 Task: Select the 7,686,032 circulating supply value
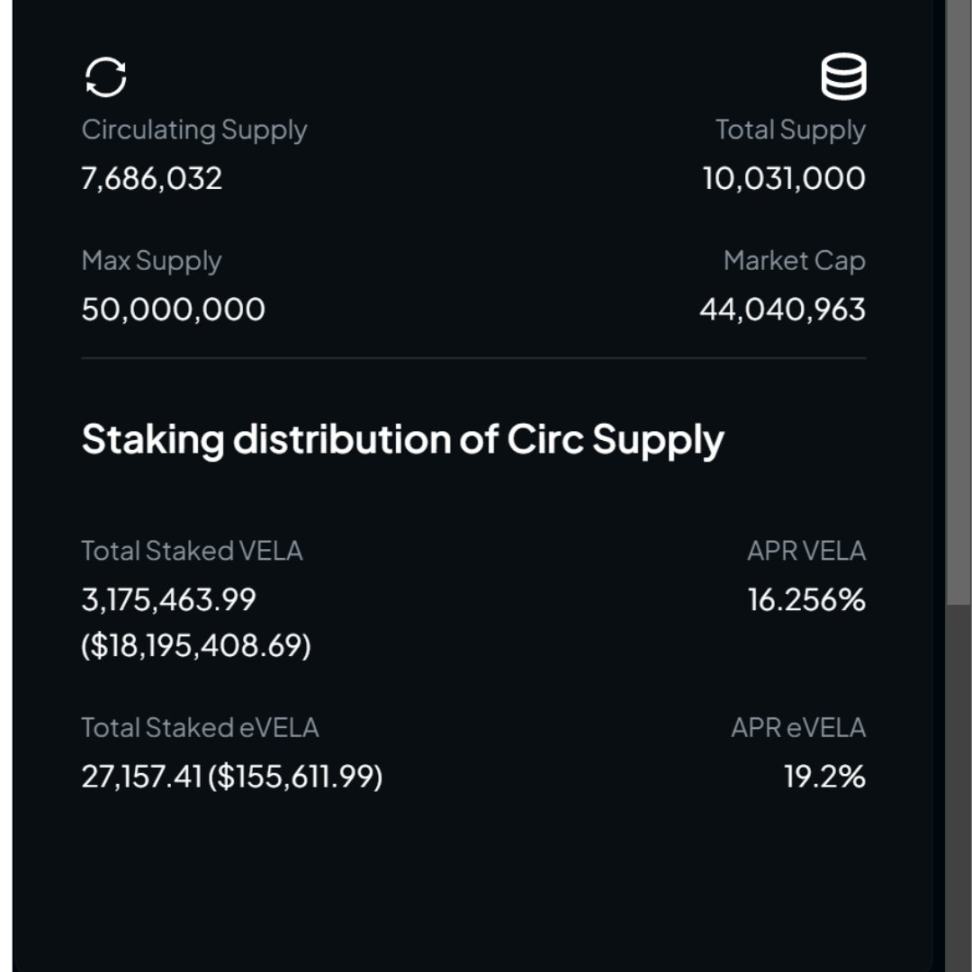[x=152, y=179]
